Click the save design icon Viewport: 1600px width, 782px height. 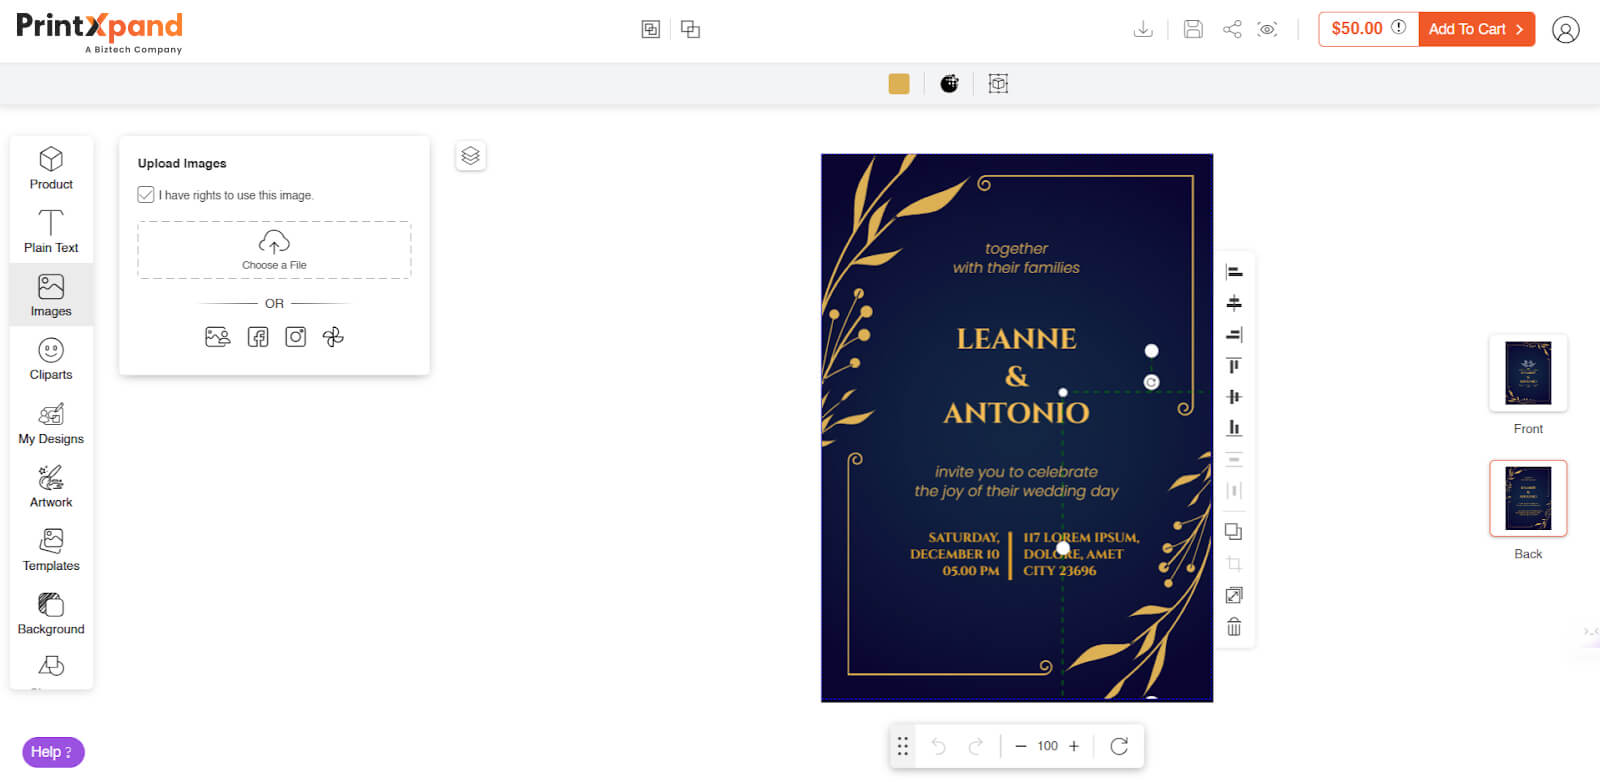click(1193, 29)
